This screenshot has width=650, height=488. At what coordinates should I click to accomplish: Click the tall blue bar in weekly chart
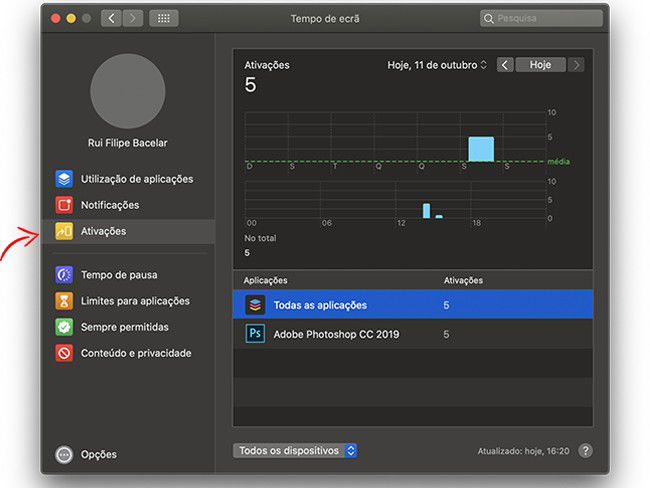(x=481, y=149)
